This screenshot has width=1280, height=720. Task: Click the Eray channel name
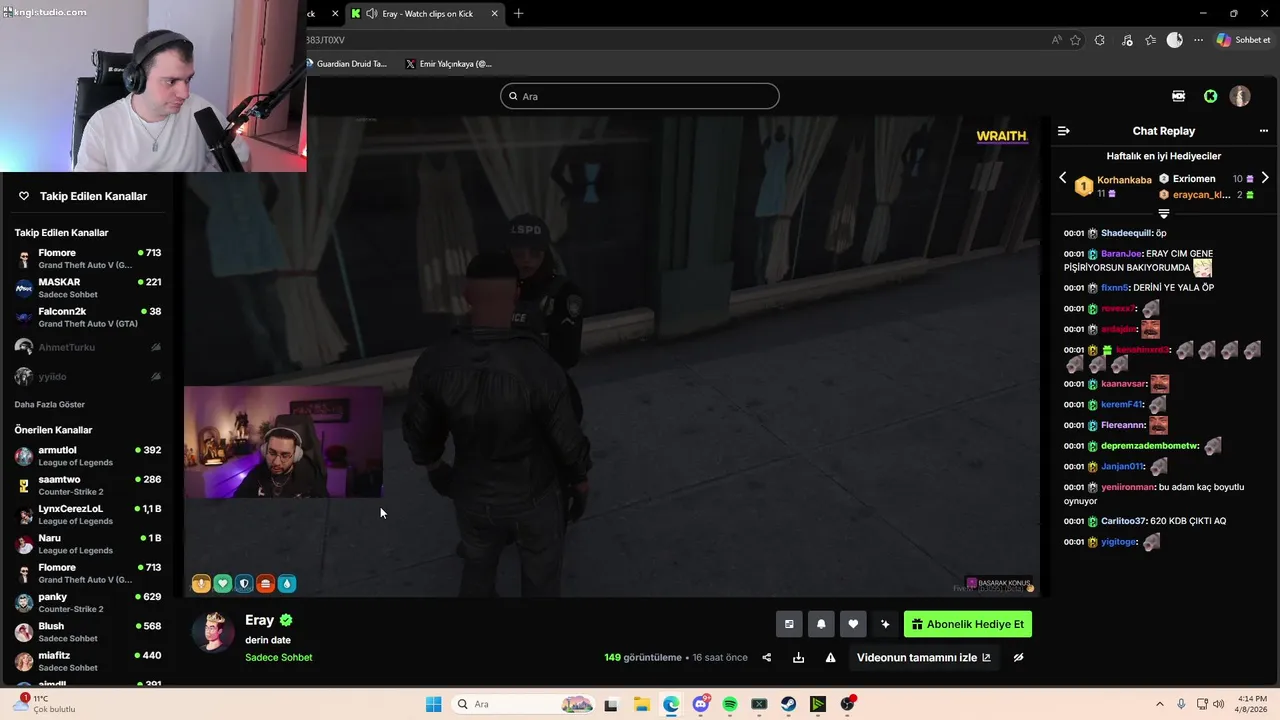click(x=259, y=620)
